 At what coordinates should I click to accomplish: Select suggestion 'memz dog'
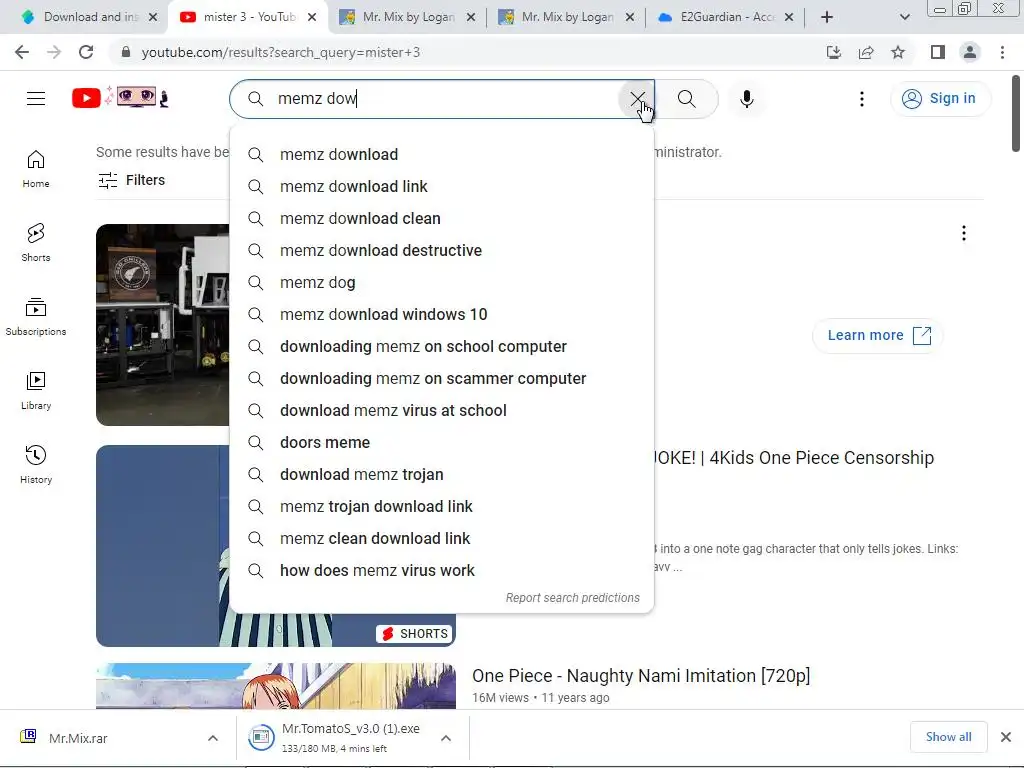point(441,283)
